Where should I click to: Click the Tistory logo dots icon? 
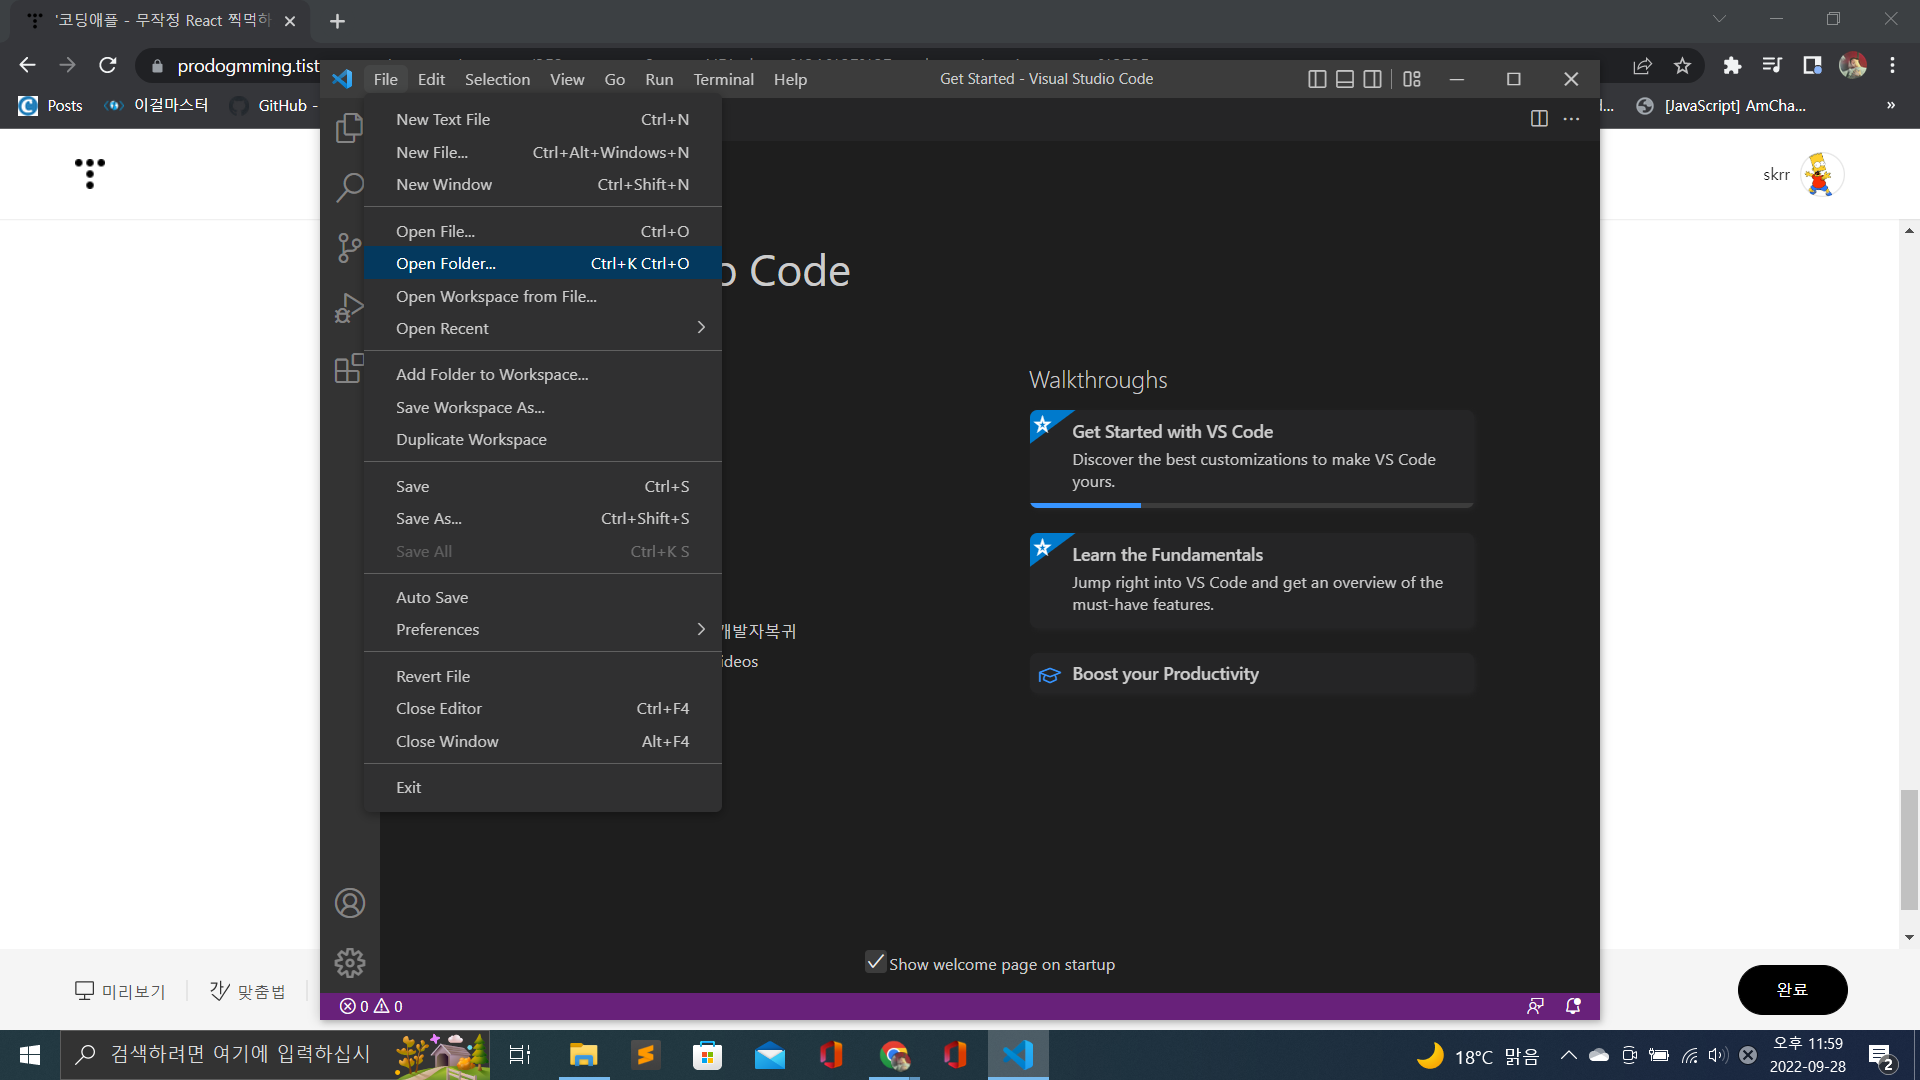(90, 173)
